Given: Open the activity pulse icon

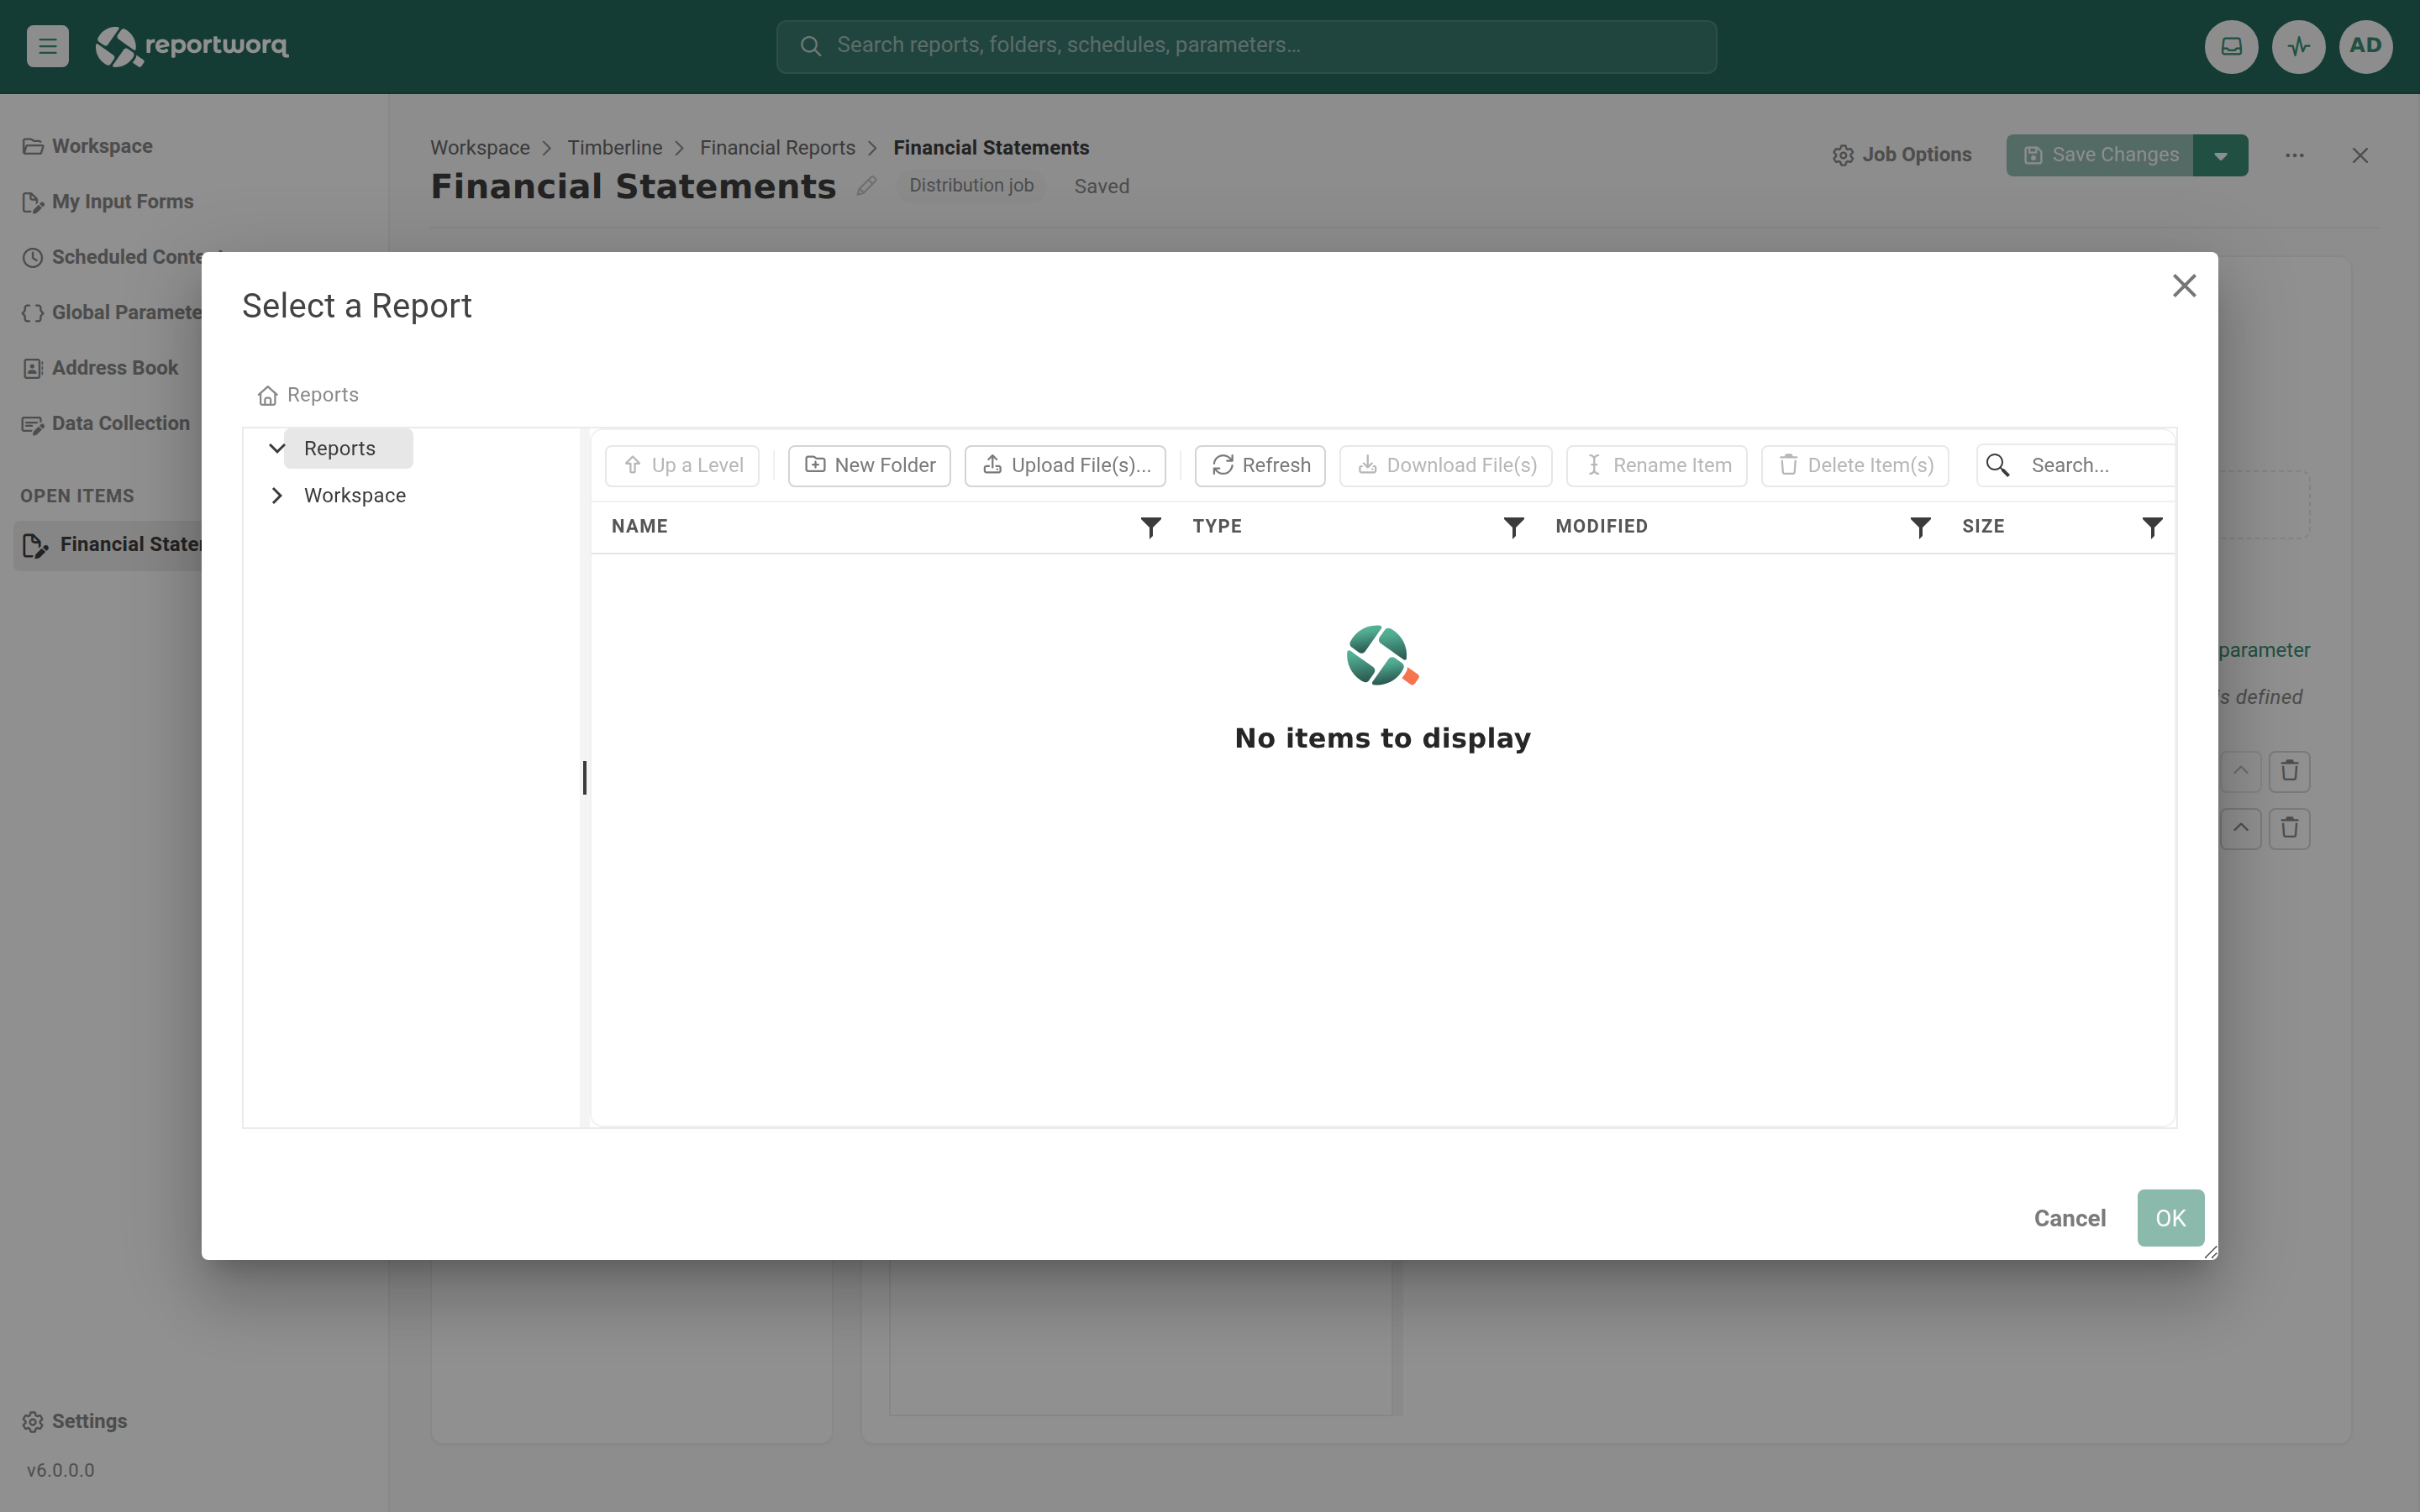Looking at the screenshot, I should [2298, 46].
